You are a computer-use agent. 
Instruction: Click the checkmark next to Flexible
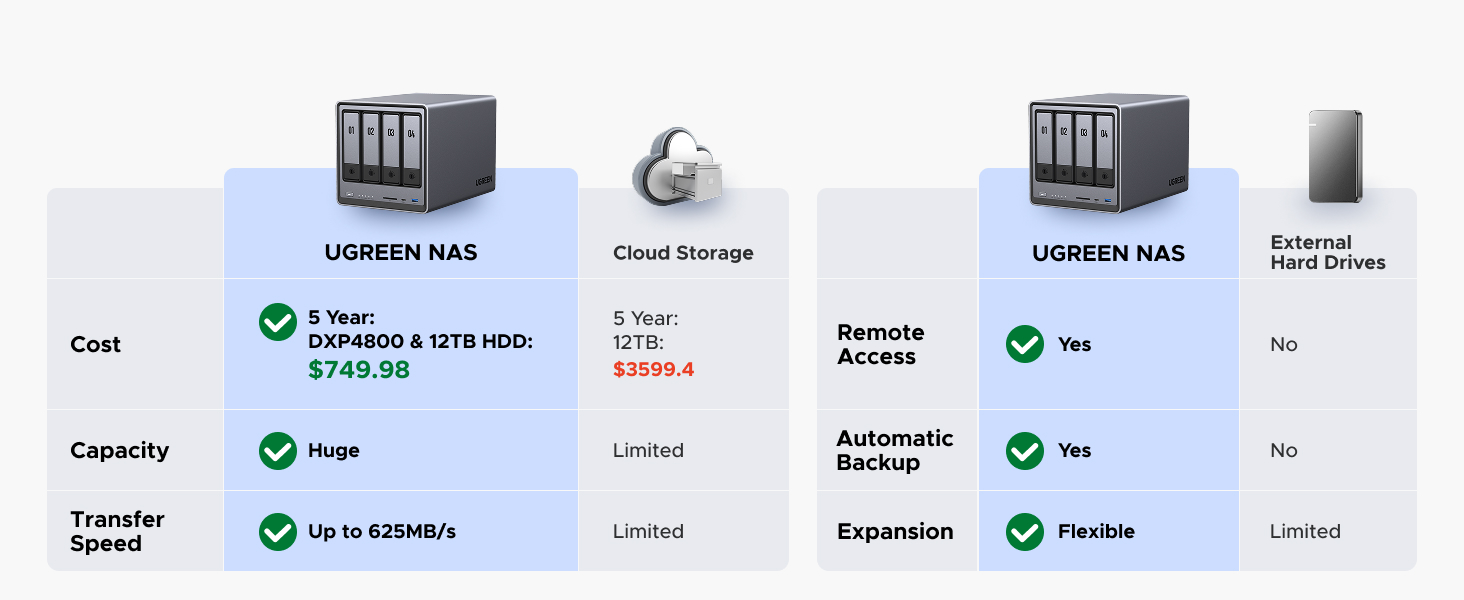pyautogui.click(x=1024, y=532)
